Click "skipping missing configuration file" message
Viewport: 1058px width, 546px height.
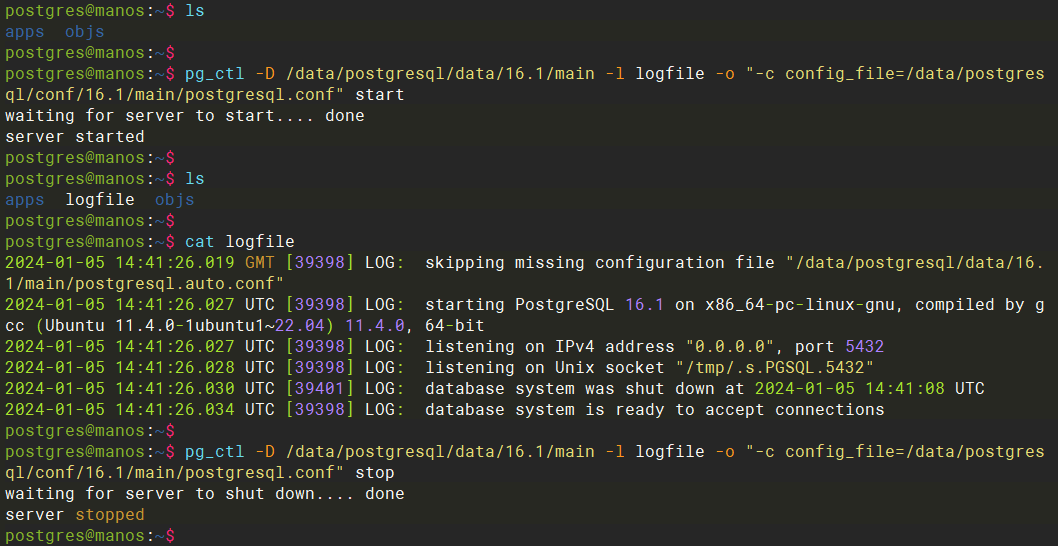click(600, 262)
